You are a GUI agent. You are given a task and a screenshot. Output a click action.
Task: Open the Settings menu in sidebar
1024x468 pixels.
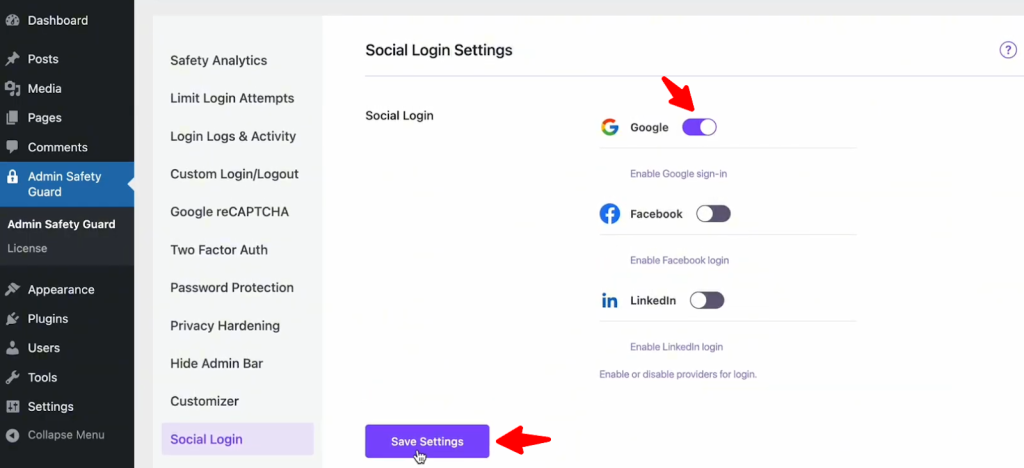[50, 407]
